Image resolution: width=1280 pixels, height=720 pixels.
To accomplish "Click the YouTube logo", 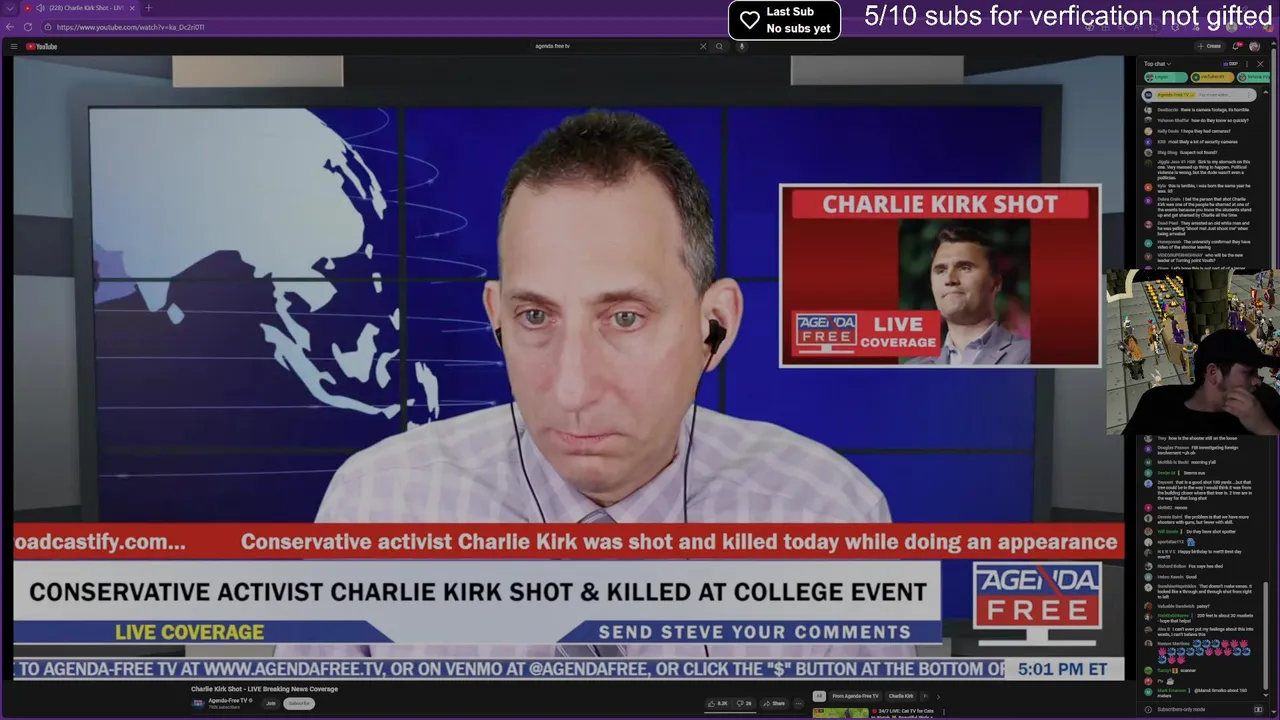I will pyautogui.click(x=41, y=46).
